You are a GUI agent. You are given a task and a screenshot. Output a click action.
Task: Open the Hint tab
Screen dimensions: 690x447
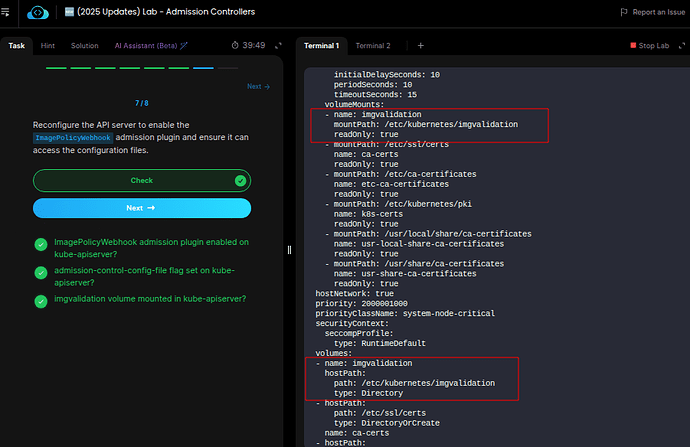(49, 46)
